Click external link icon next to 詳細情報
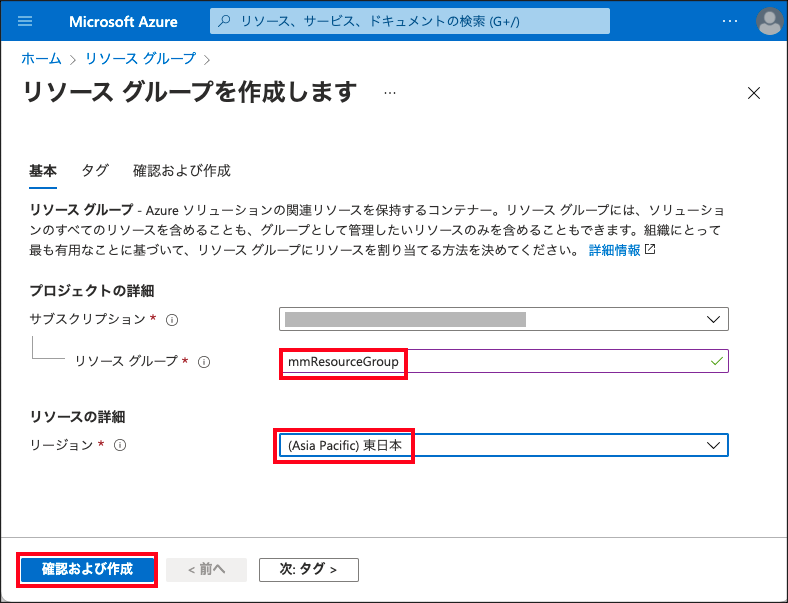The image size is (788, 603). click(x=650, y=249)
